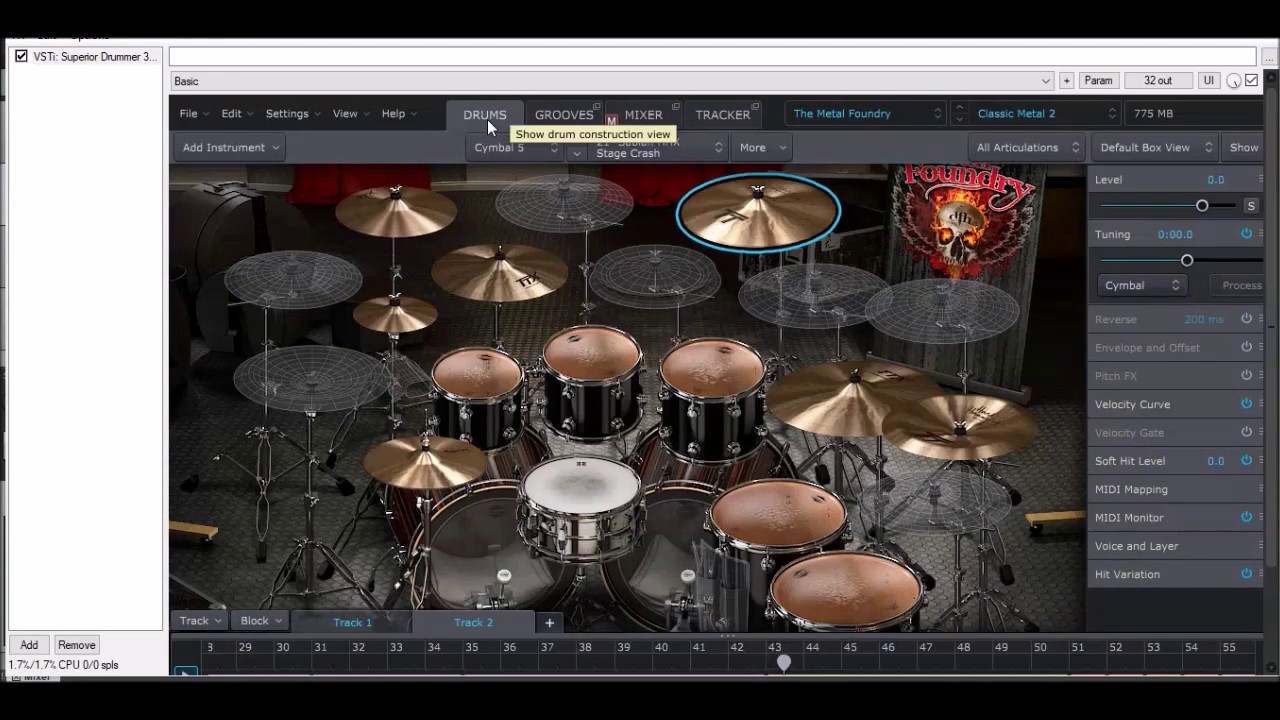1280x720 pixels.
Task: Enable the Velocity Gate power button
Action: pos(1246,432)
